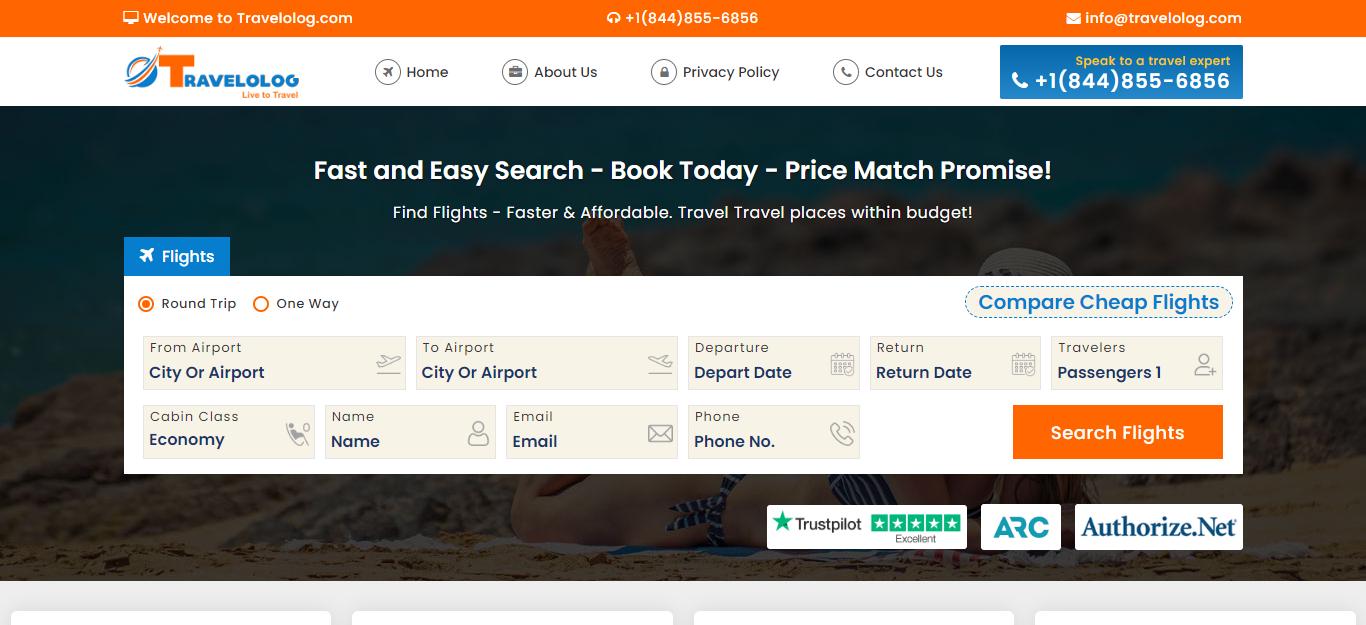The image size is (1366, 625).
Task: Click the Compare Cheap Flights link
Action: coord(1098,303)
